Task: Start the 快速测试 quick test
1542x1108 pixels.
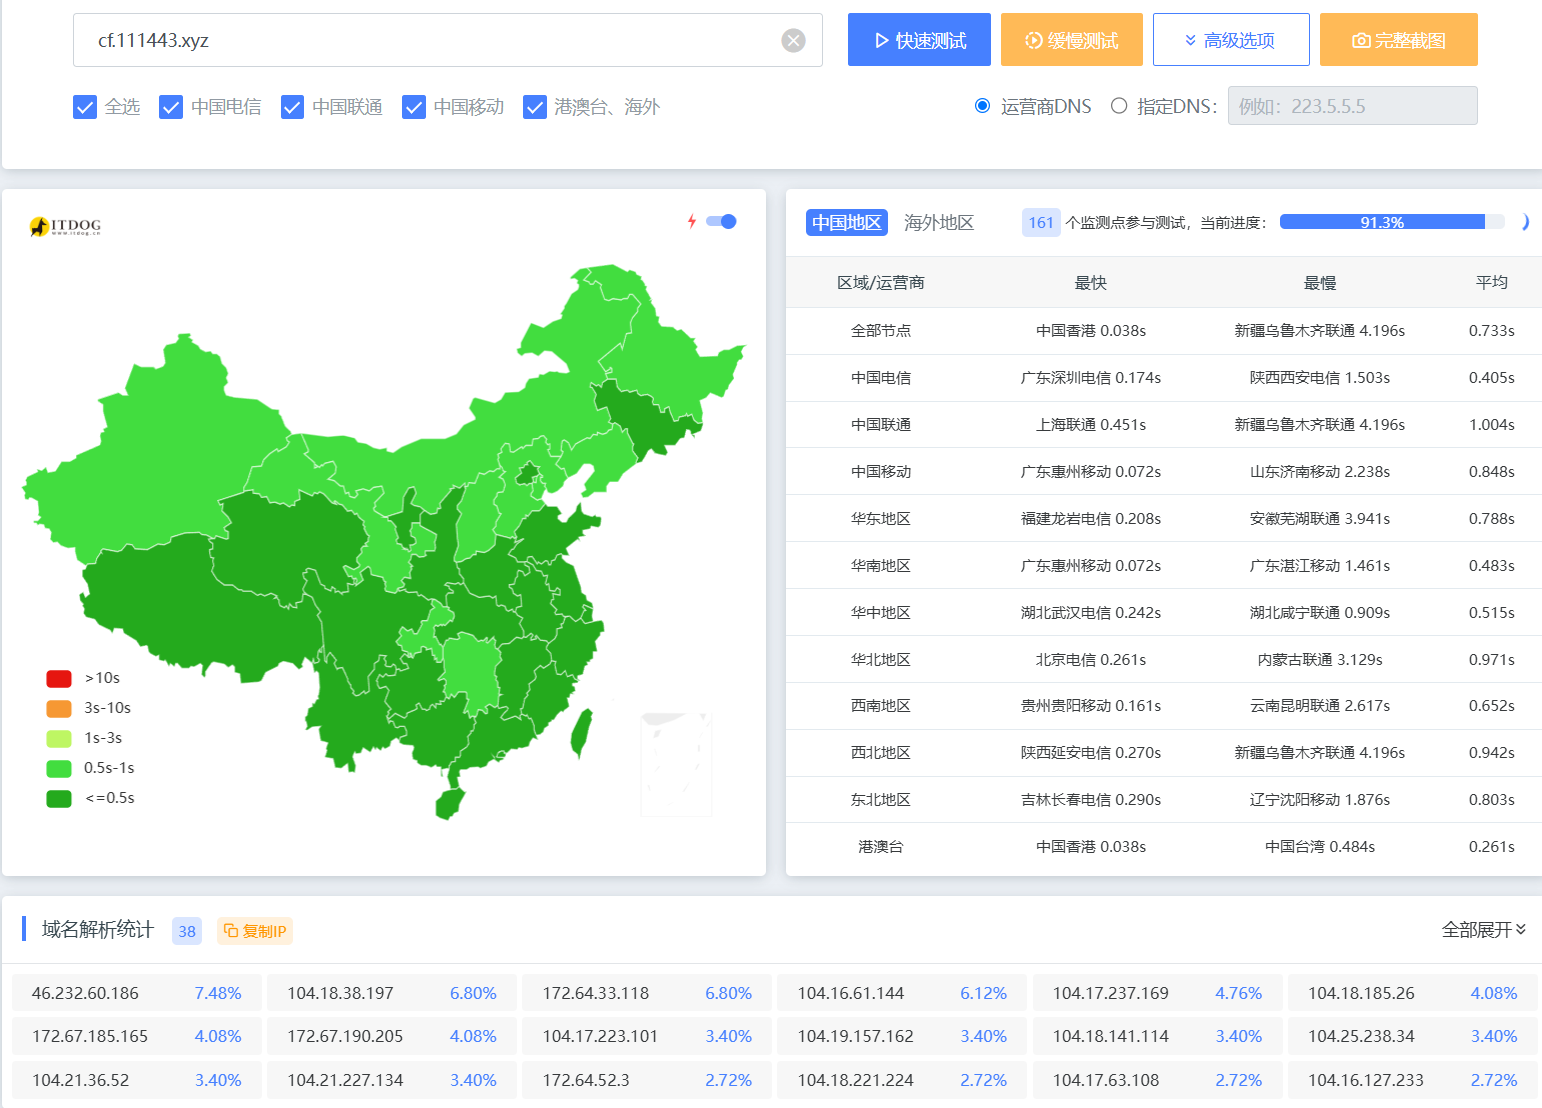Action: [919, 40]
